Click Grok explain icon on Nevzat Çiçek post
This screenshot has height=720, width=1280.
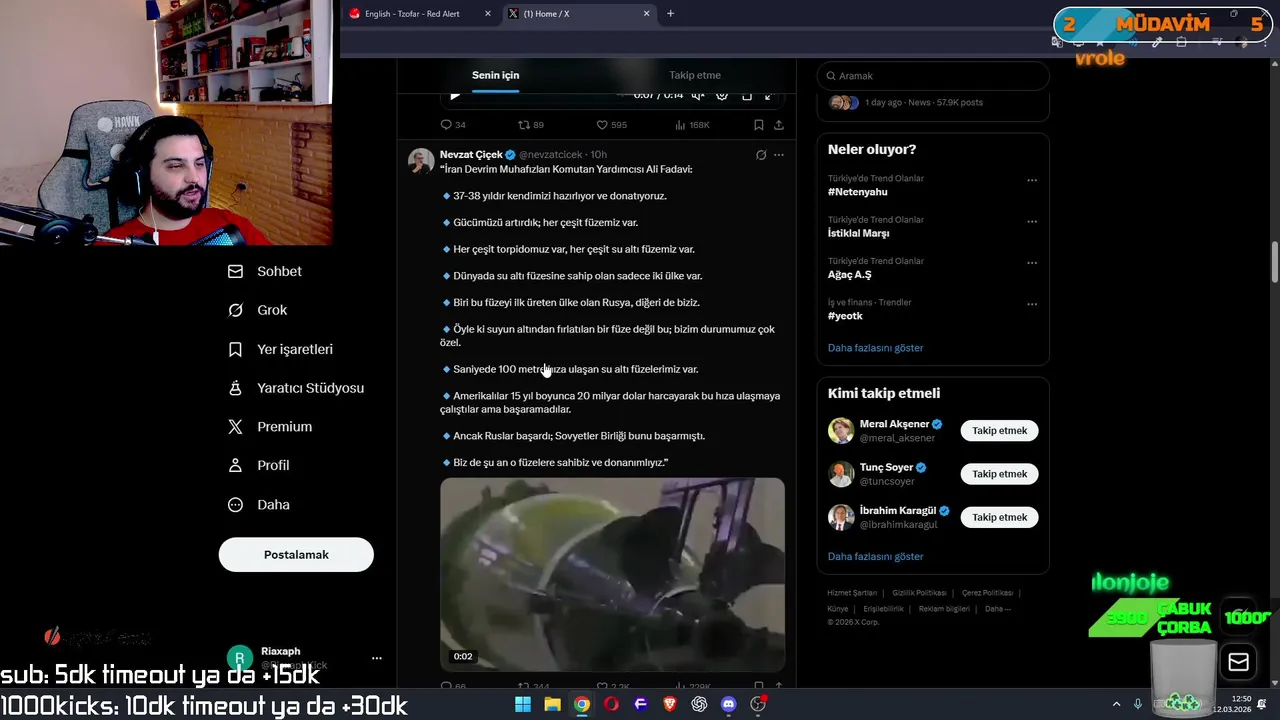(x=761, y=155)
